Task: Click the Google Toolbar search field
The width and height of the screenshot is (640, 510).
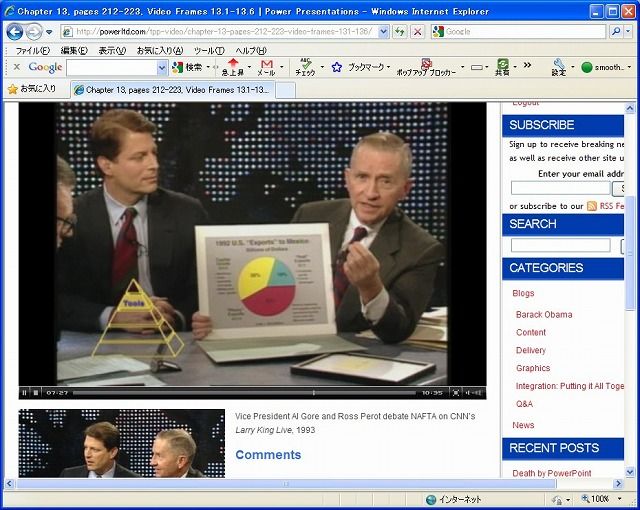Action: [x=112, y=68]
